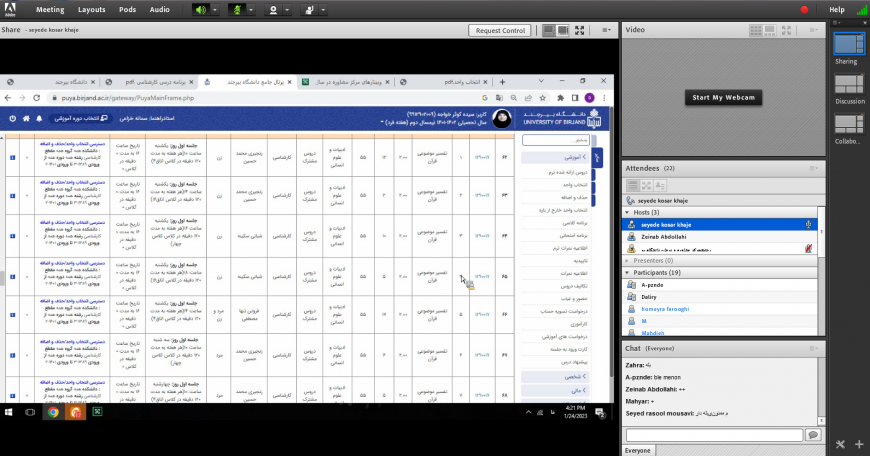Open the speaker options dropdown arrow

click(215, 9)
